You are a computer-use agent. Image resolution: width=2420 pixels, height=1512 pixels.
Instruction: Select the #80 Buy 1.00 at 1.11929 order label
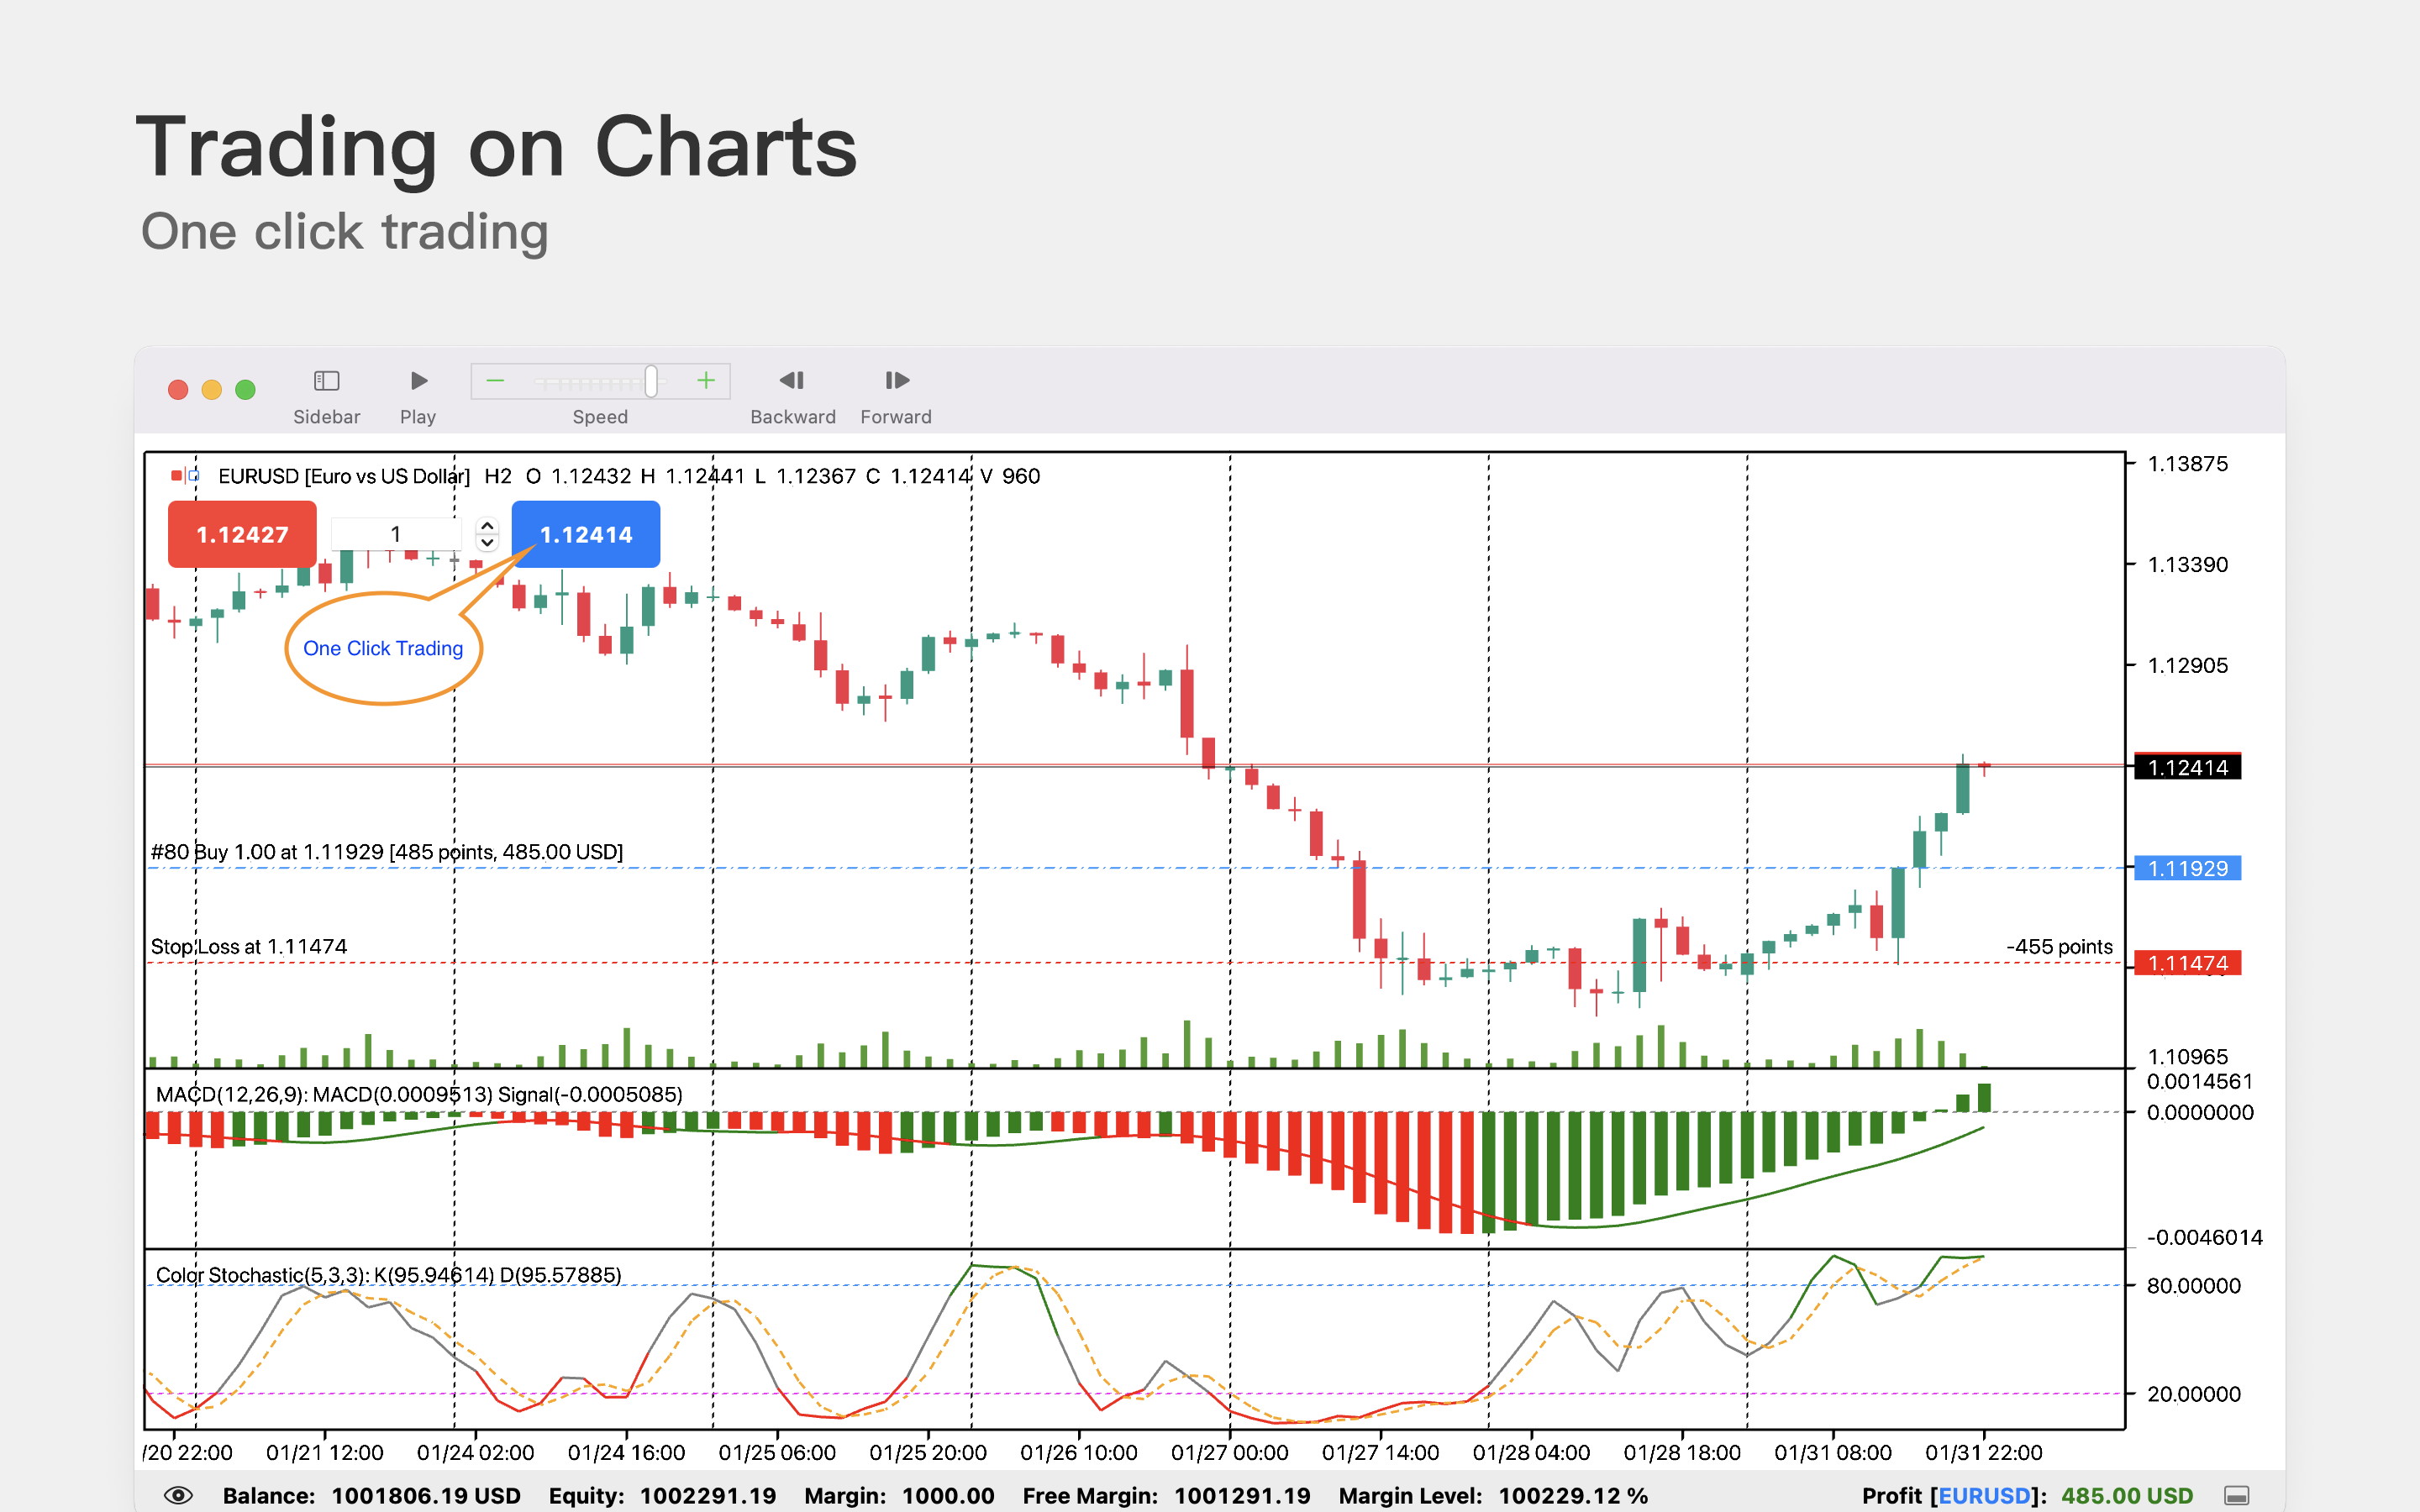click(x=387, y=852)
